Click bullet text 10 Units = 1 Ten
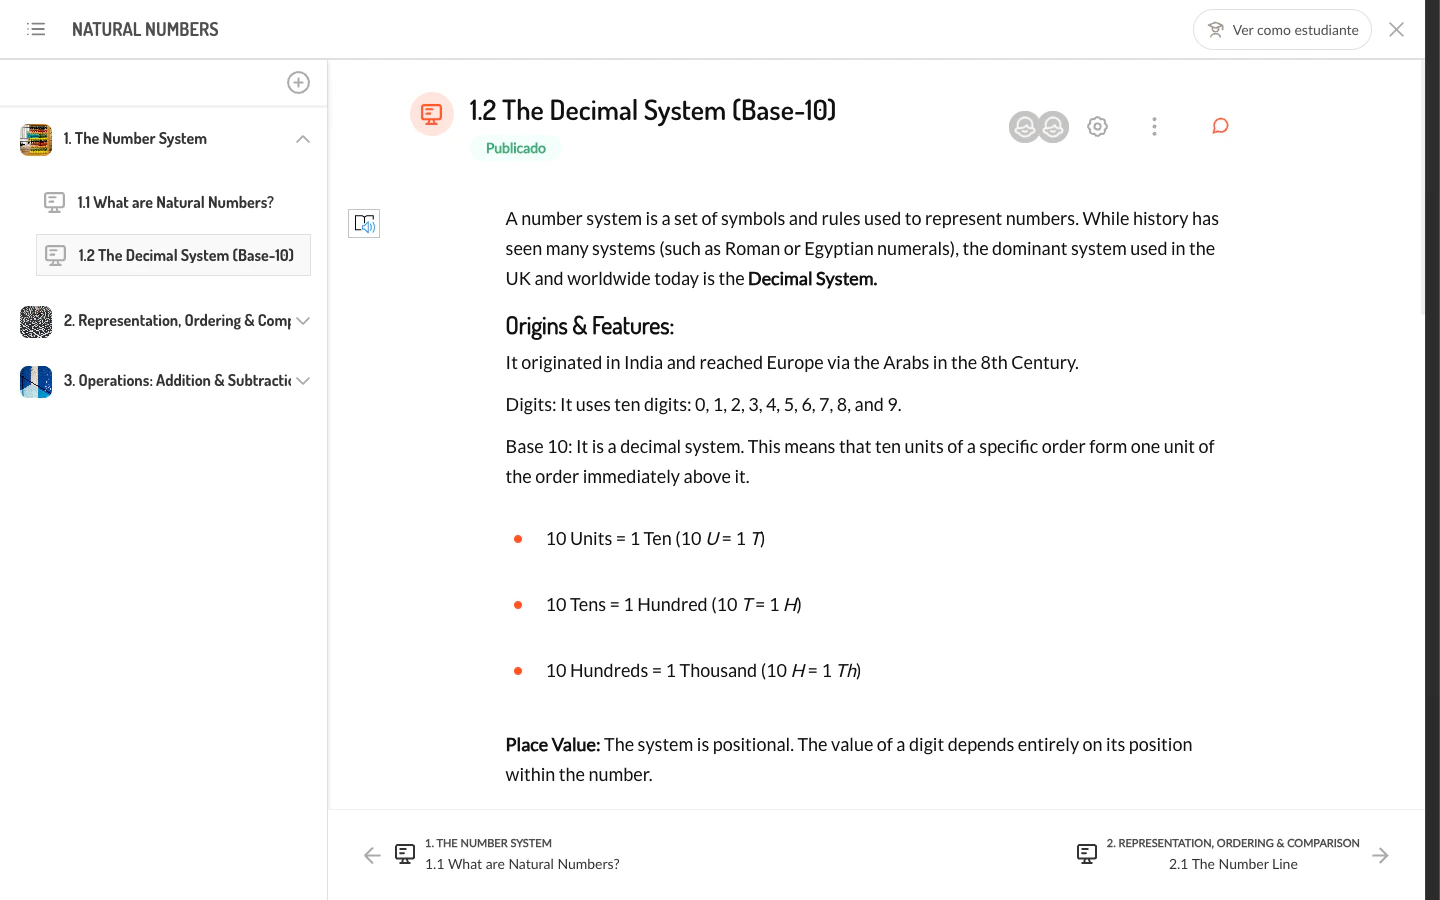Image resolution: width=1440 pixels, height=900 pixels. (x=655, y=539)
